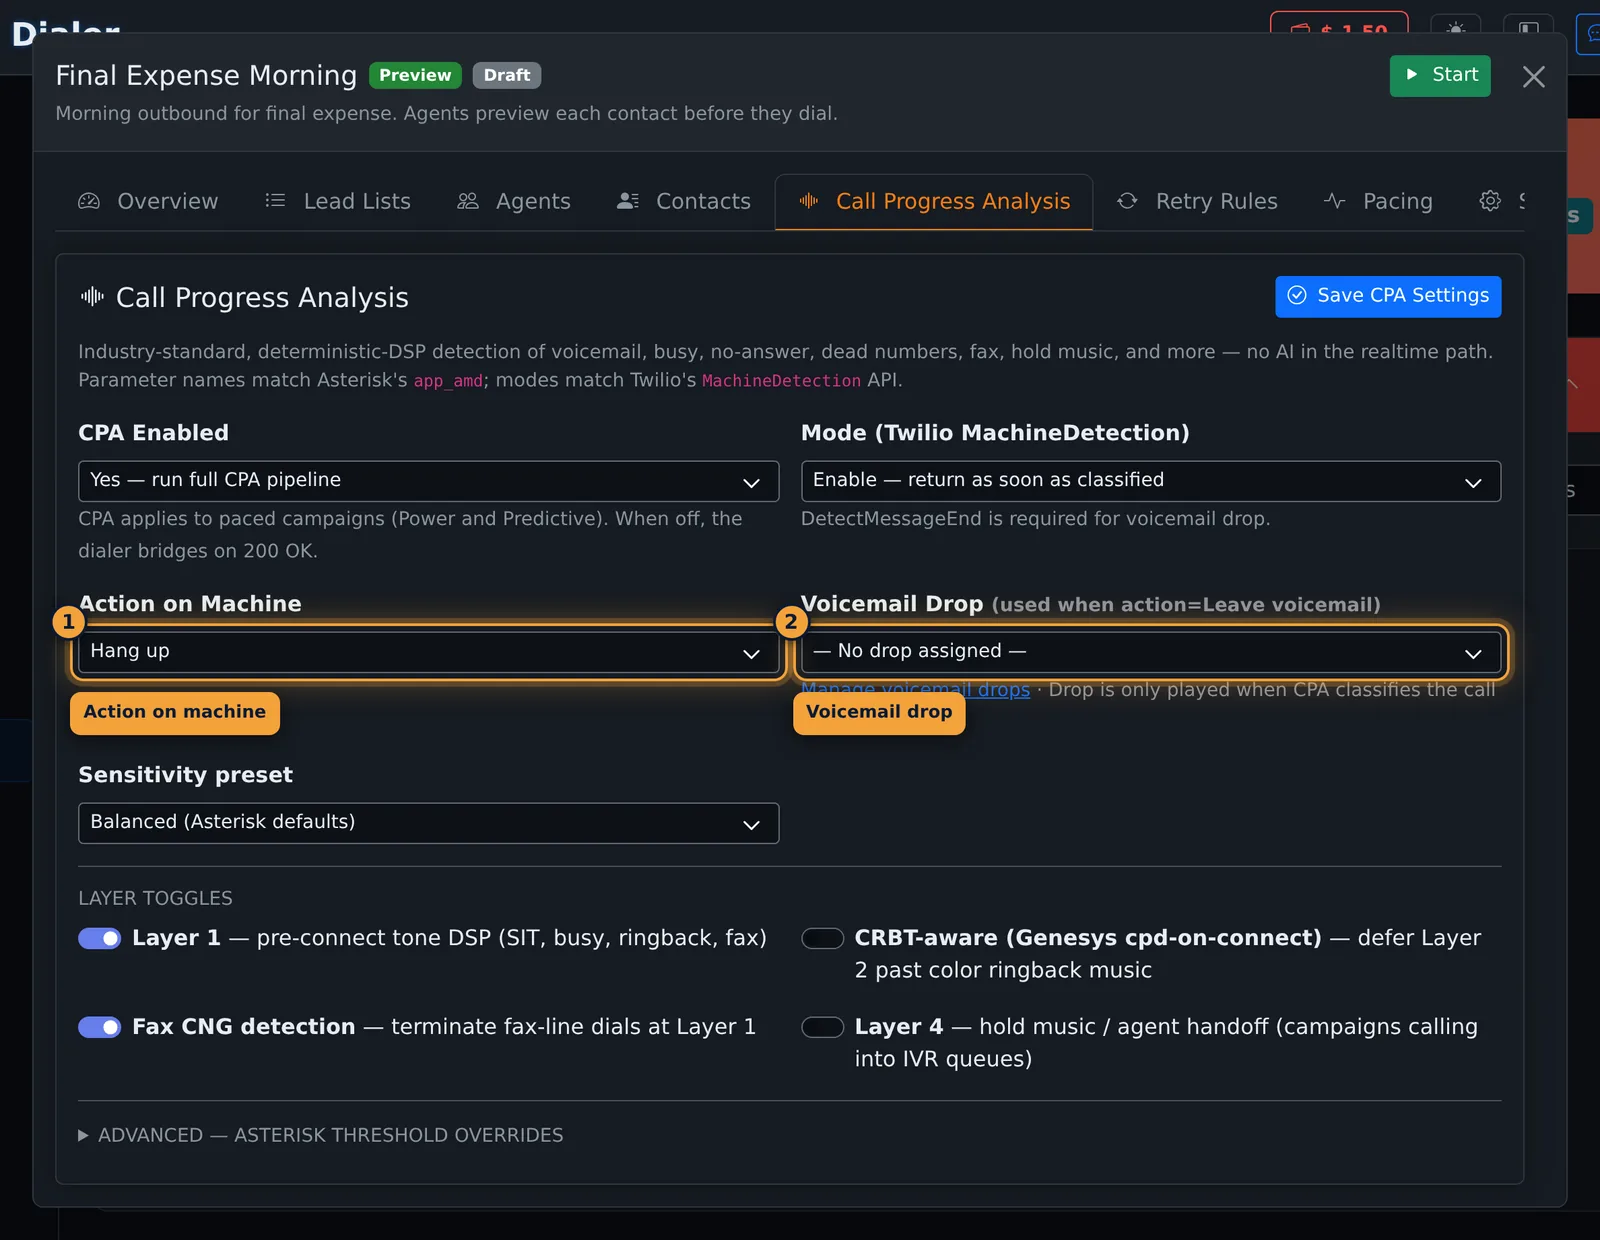
Task: Click the Final Expense Morning title
Action: (206, 75)
